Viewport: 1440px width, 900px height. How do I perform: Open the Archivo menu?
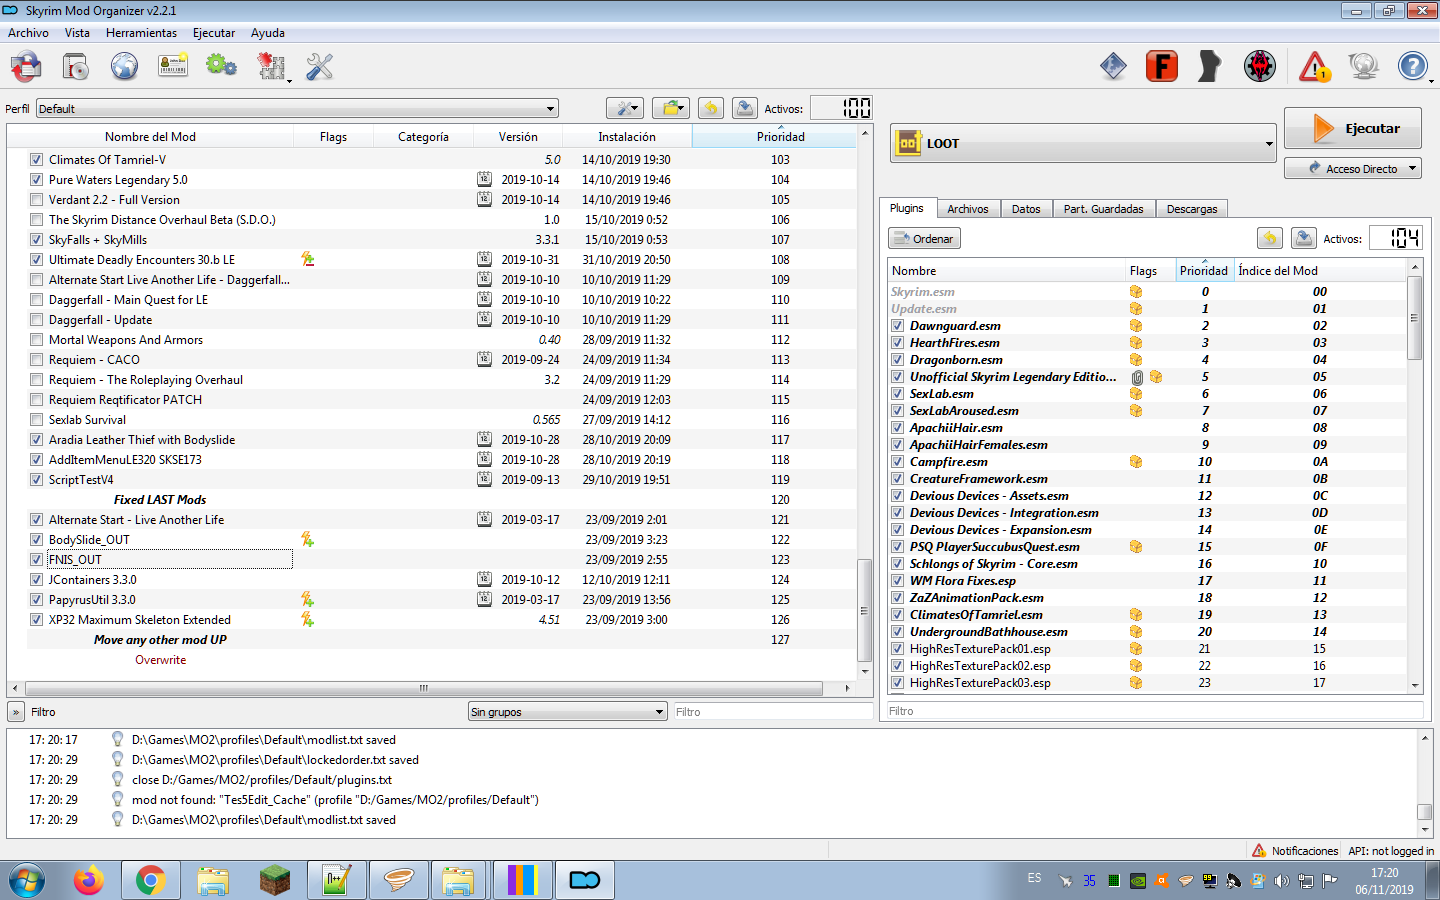[28, 33]
